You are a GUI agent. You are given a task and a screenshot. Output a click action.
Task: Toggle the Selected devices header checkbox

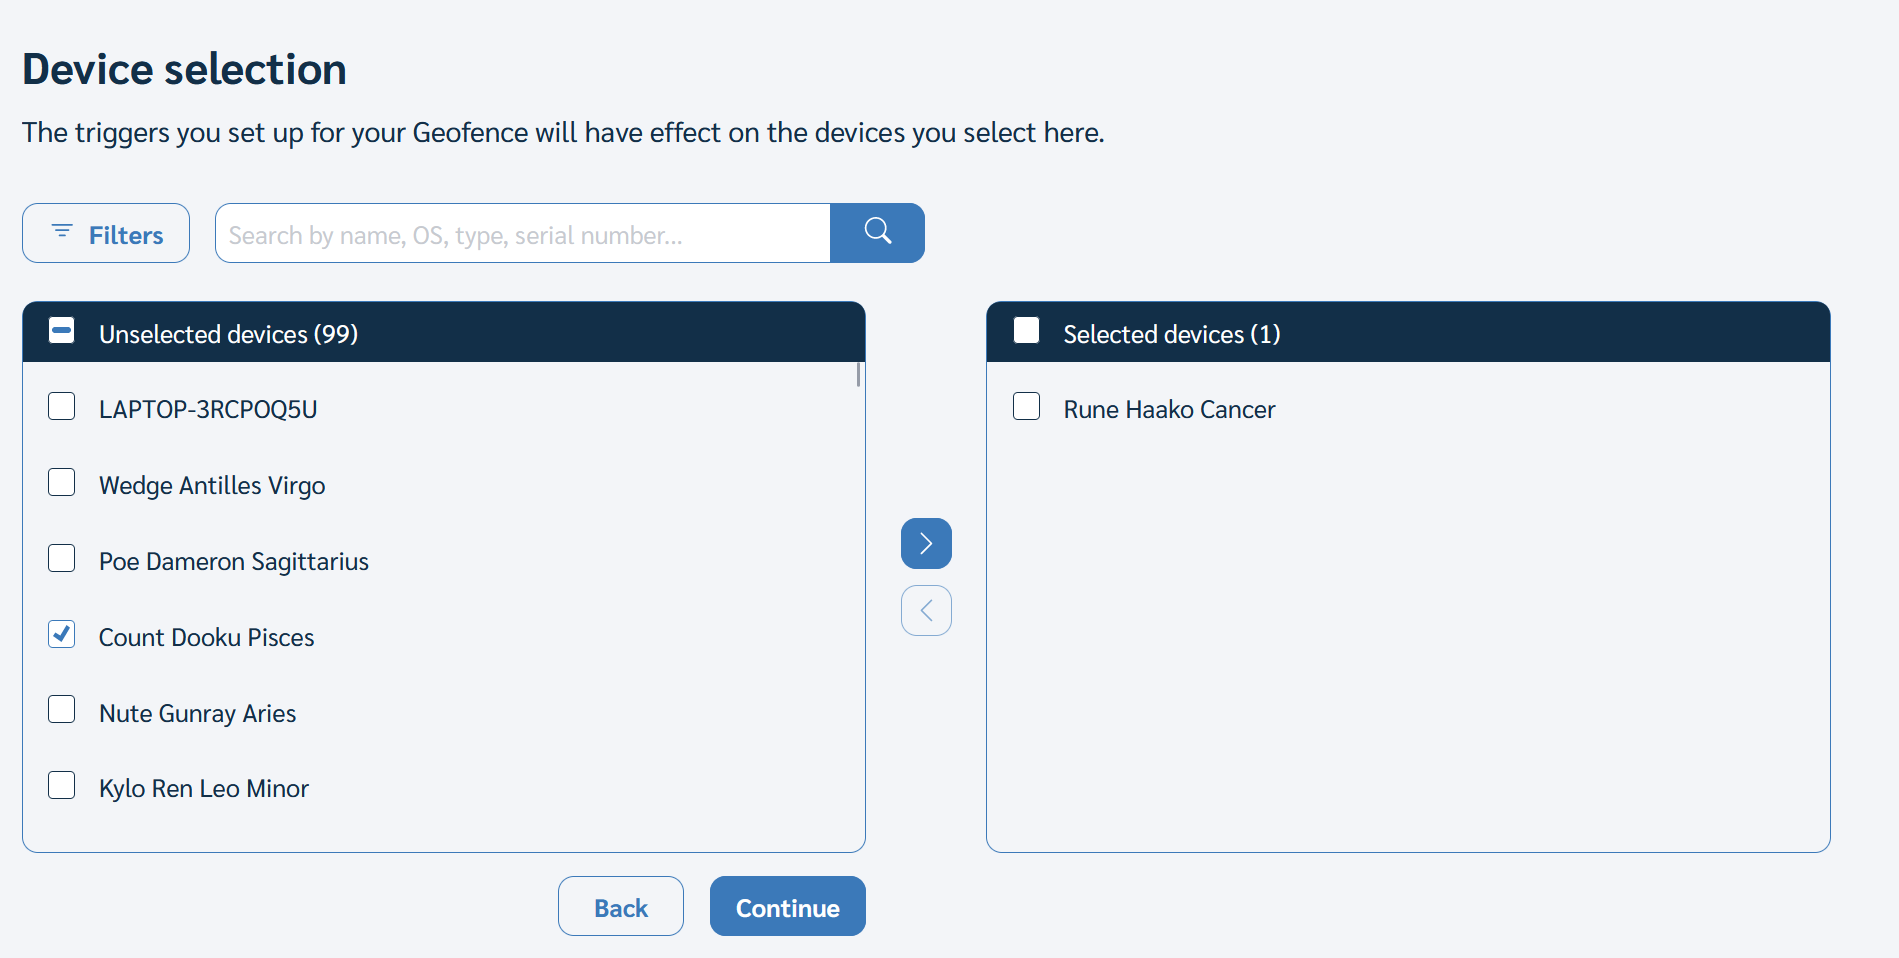pos(1026,331)
